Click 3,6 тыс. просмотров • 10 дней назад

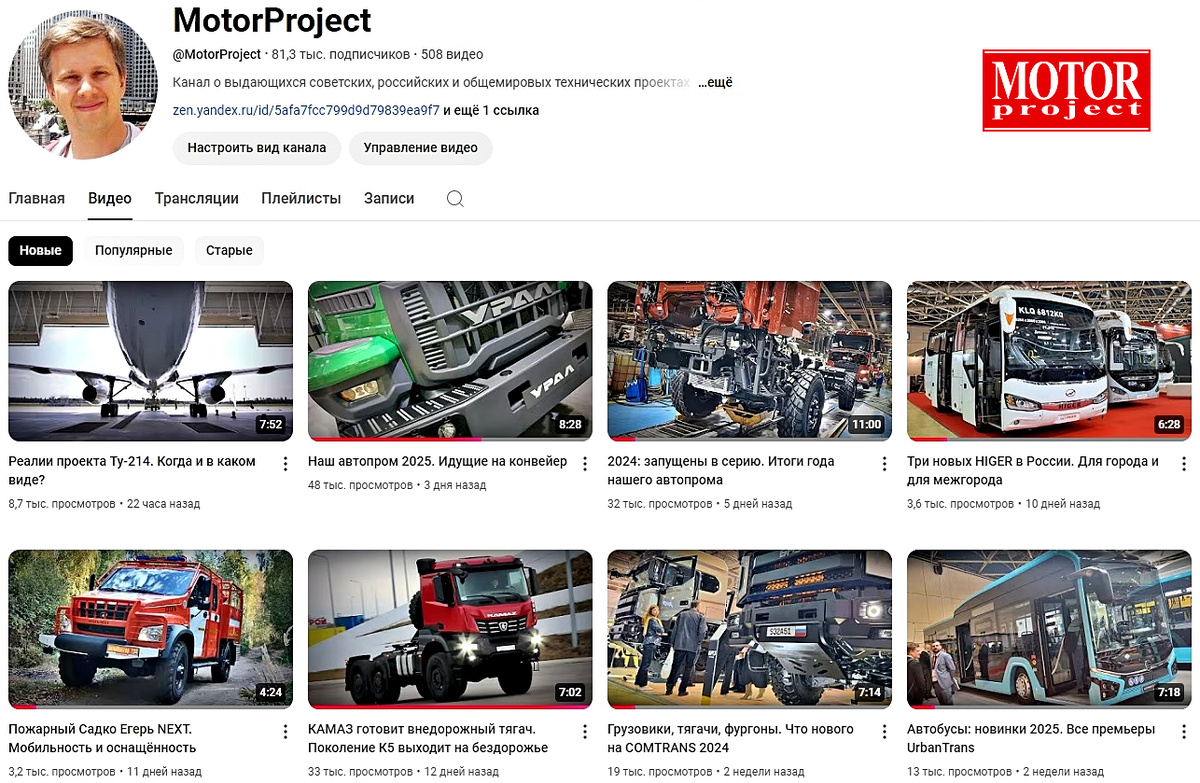[x=1003, y=503]
